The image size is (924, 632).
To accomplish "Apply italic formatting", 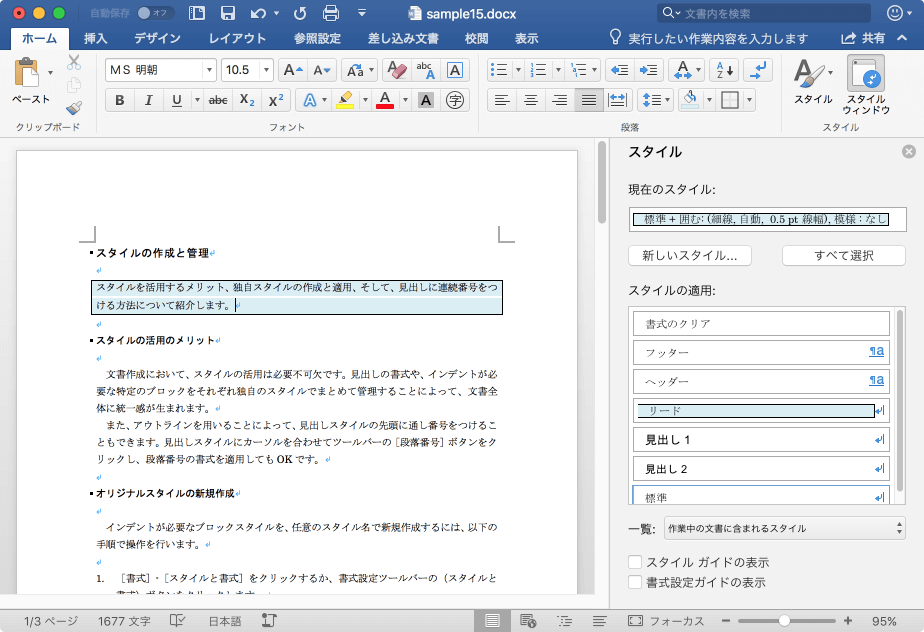I will (149, 100).
